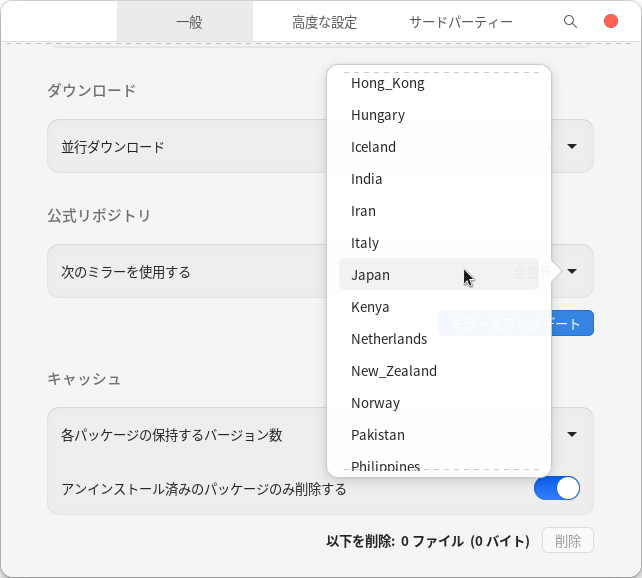Close the preferences window with red button
Viewport: 642px width, 578px height.
[x=611, y=21]
